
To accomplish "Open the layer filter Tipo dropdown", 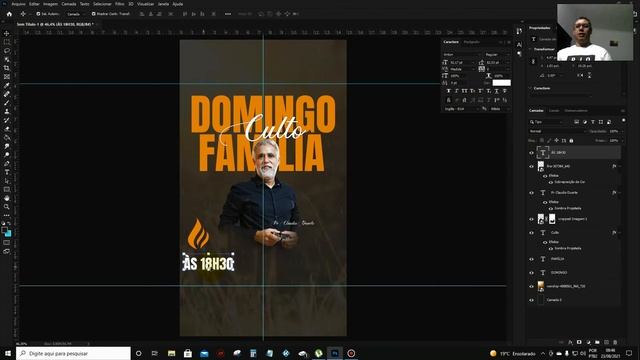I will (546, 122).
